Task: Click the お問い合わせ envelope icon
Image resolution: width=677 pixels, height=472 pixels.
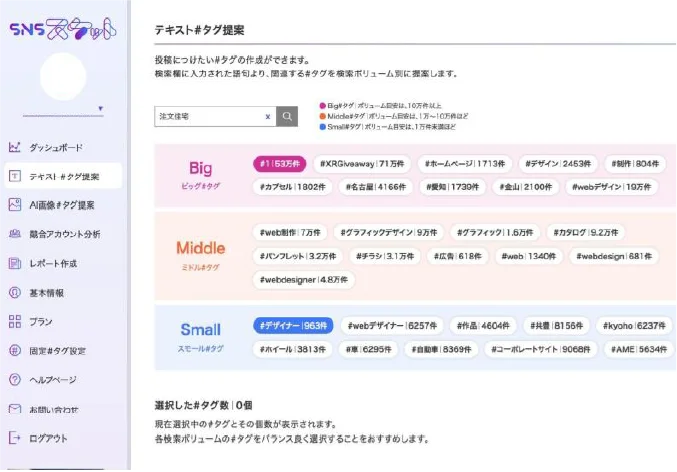Action: pos(15,409)
